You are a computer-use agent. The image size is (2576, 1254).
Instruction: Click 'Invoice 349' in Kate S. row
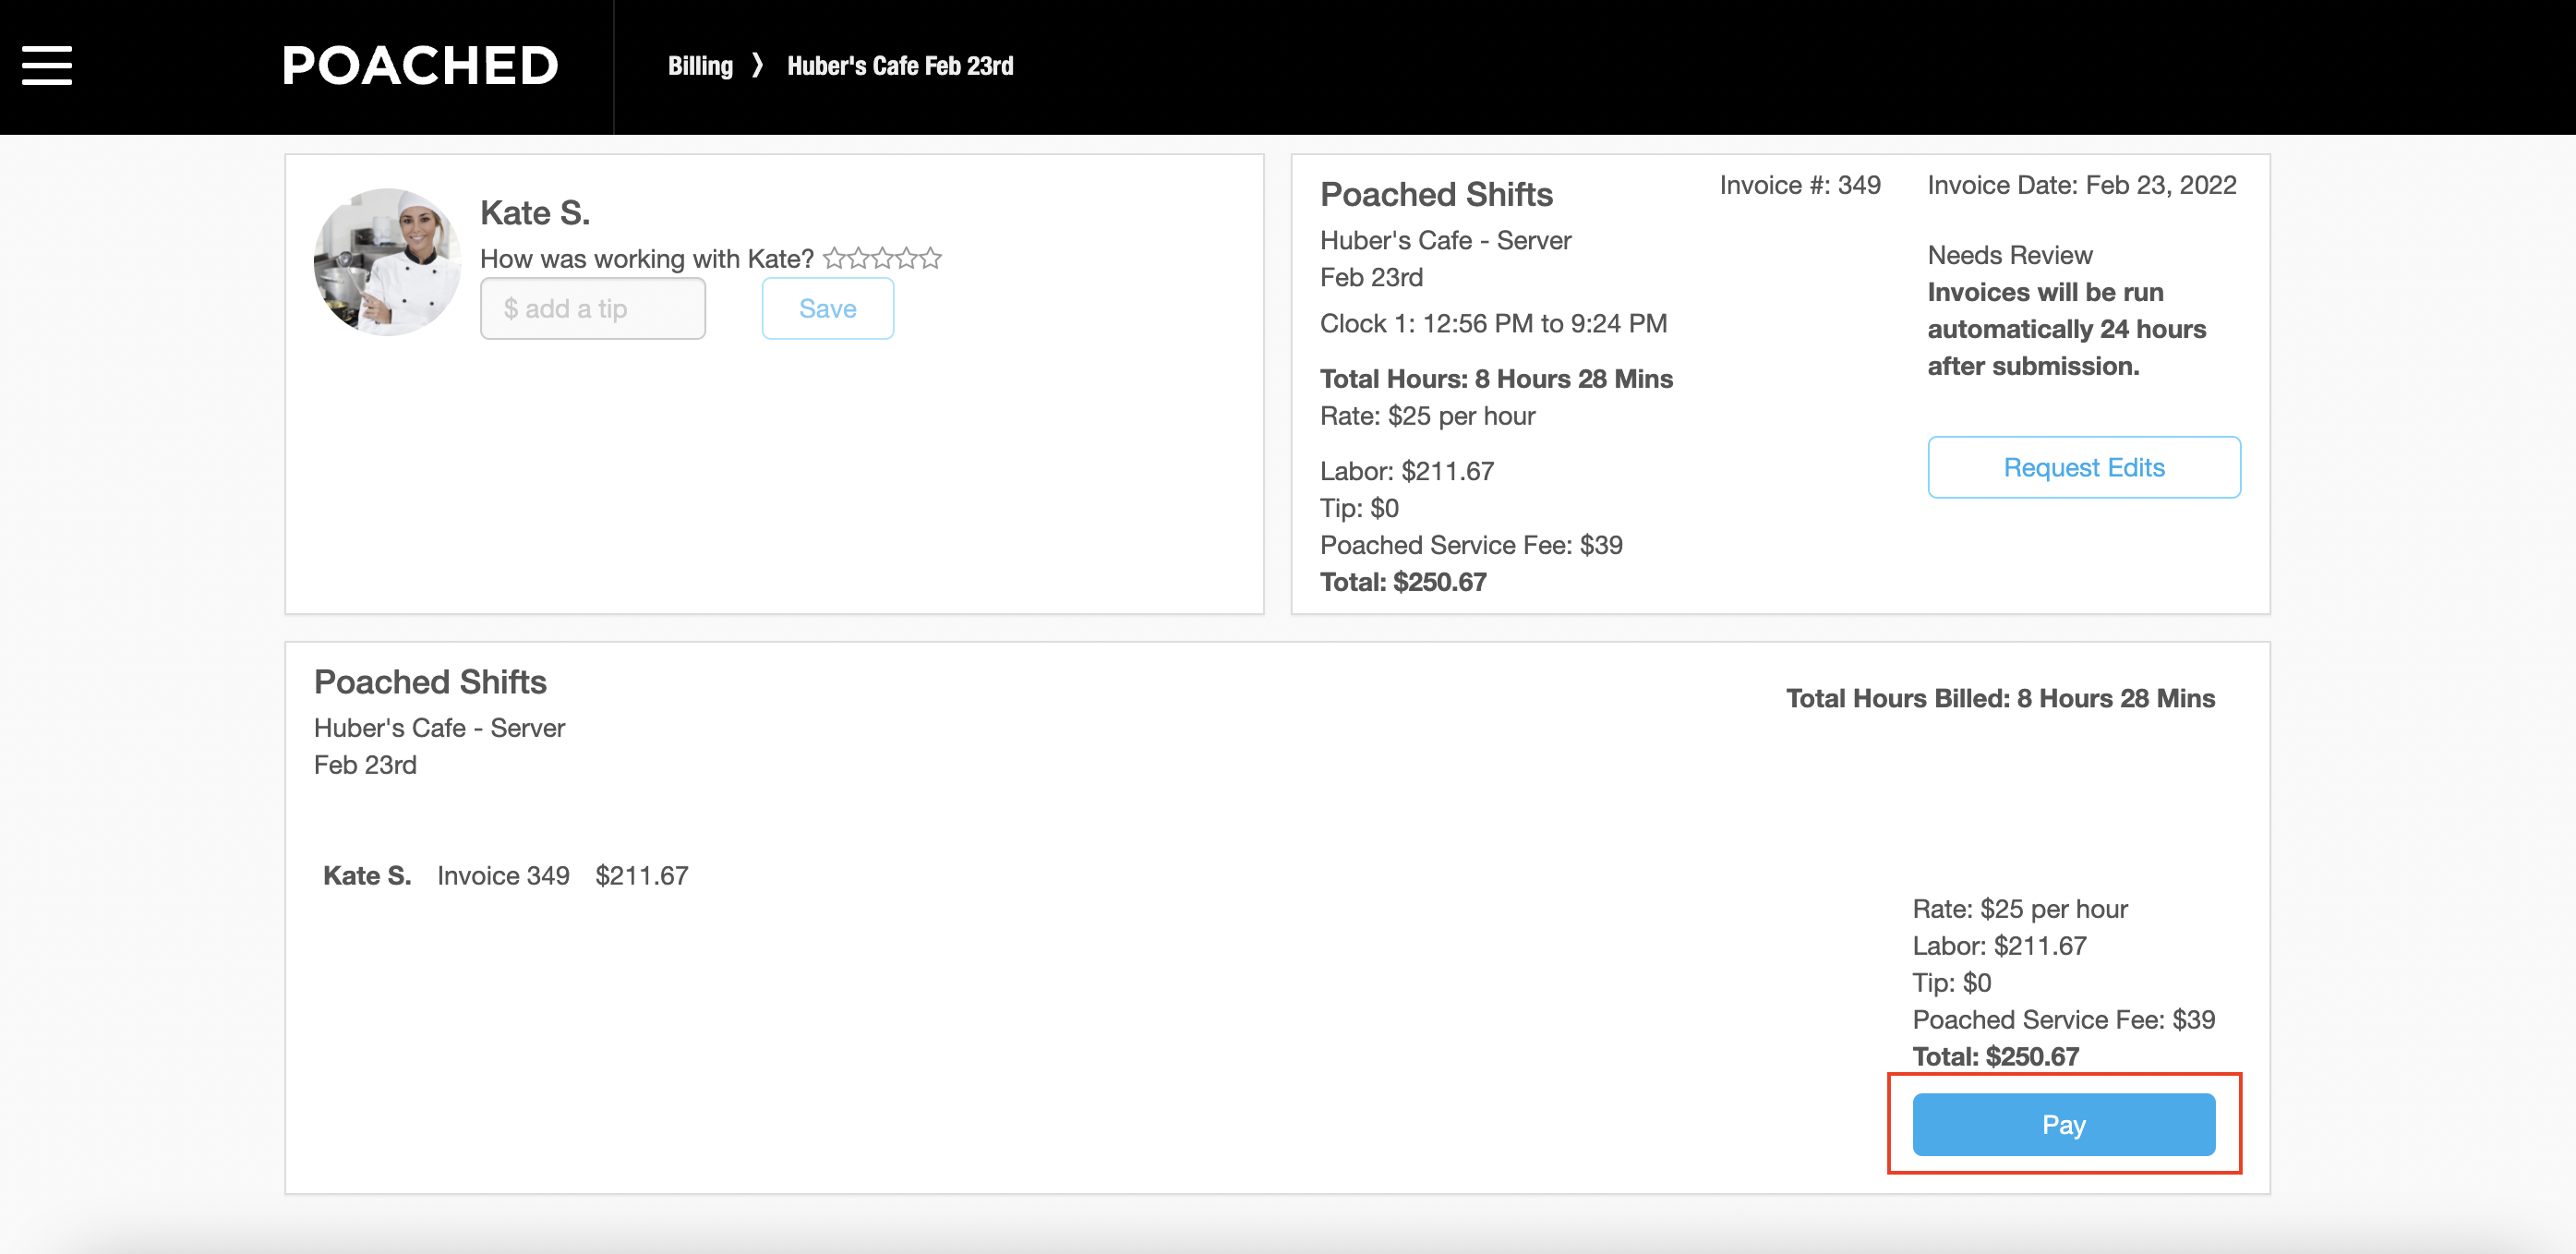[503, 876]
